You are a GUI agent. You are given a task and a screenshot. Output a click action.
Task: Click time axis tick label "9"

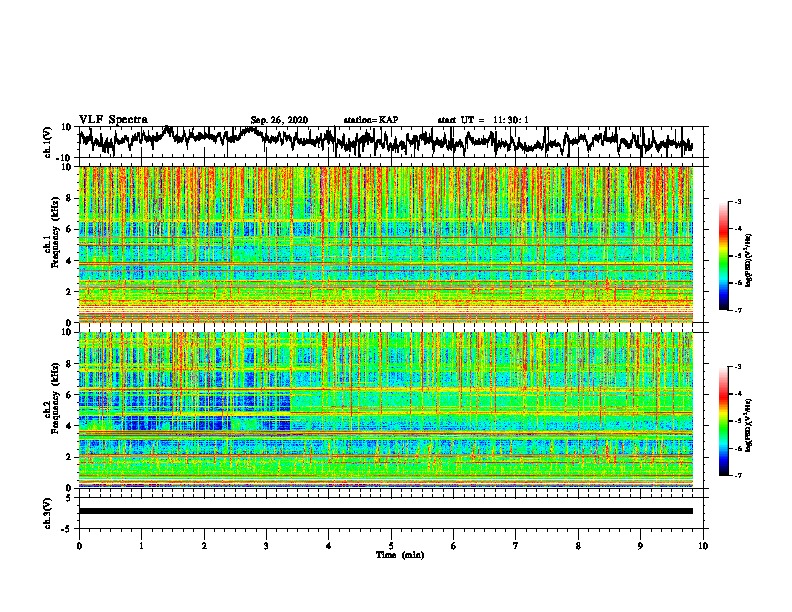(640, 546)
